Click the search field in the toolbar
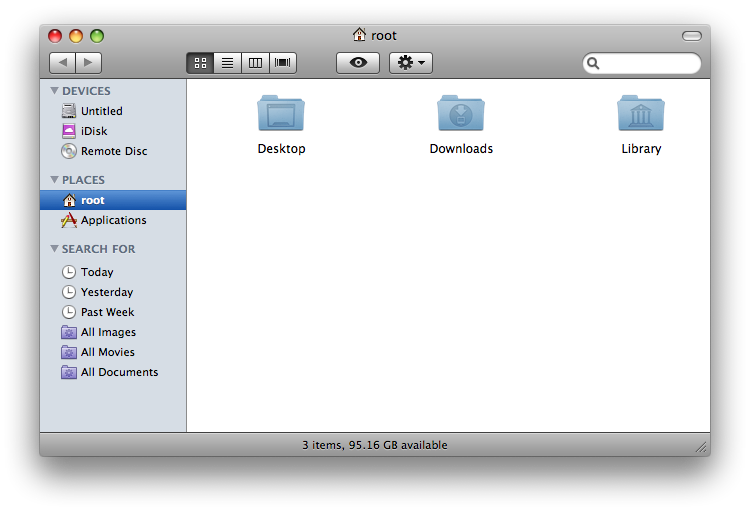750x511 pixels. [x=648, y=63]
